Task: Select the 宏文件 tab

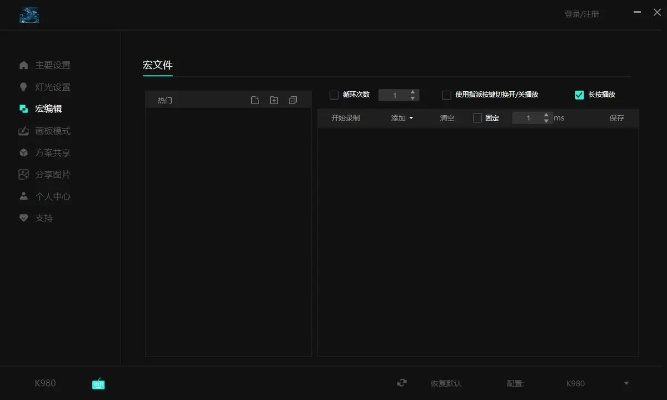Action: (158, 65)
